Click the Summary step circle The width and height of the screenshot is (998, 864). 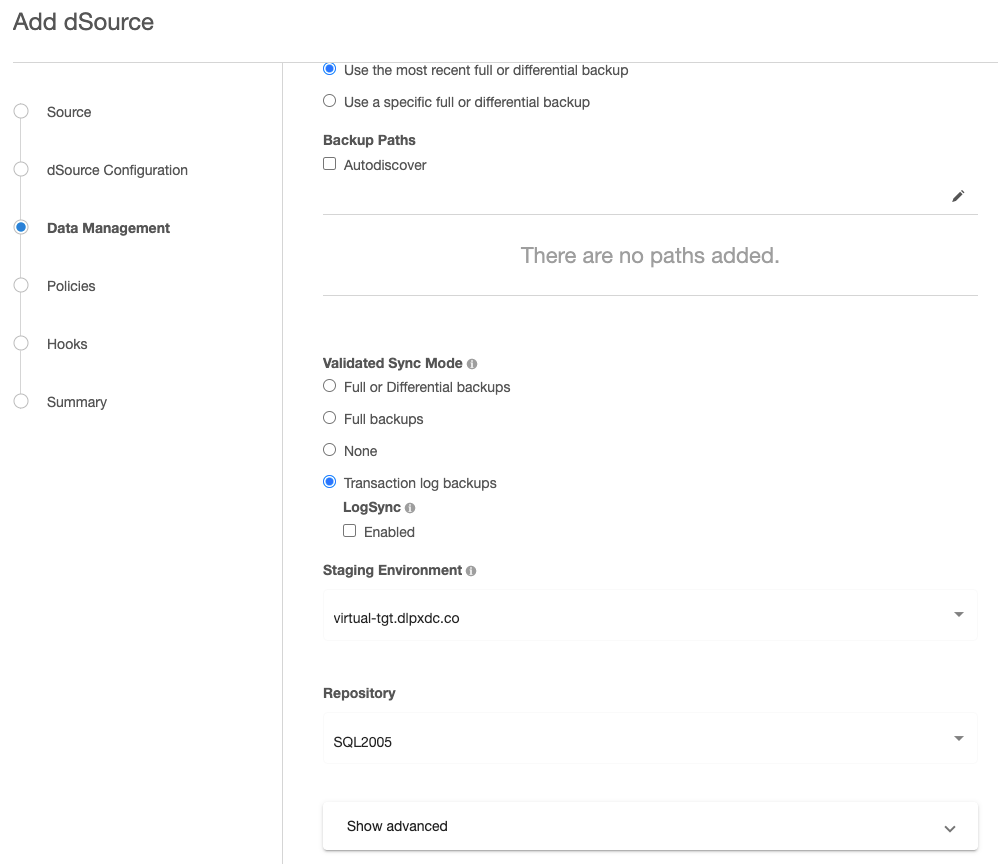click(21, 400)
